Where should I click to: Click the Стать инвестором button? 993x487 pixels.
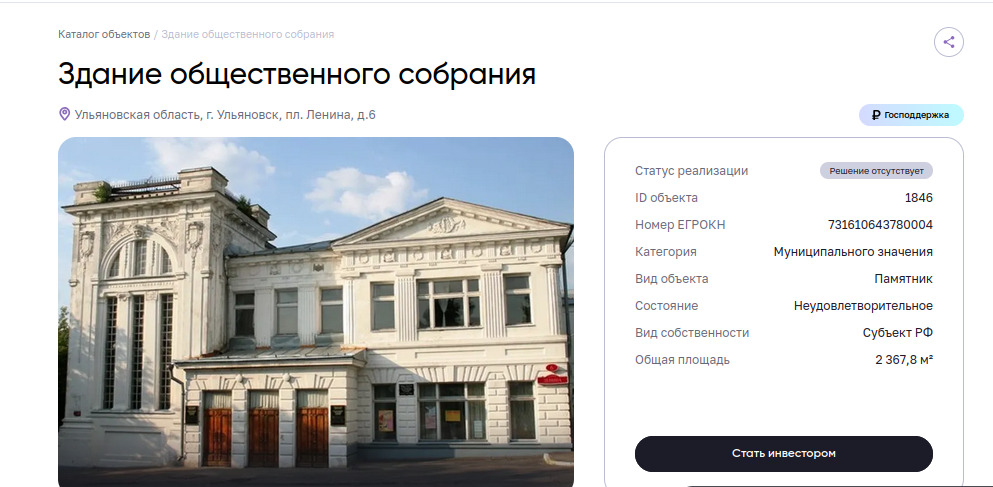click(x=783, y=453)
